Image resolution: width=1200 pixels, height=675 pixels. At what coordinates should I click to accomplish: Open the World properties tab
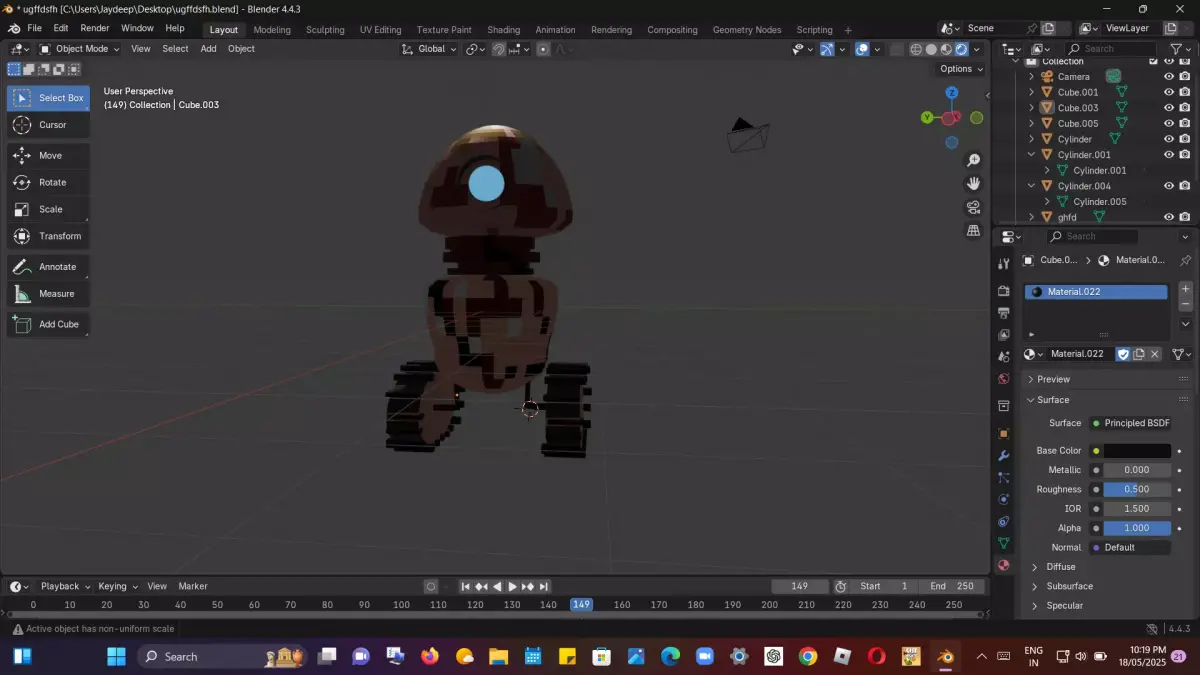[x=1004, y=379]
